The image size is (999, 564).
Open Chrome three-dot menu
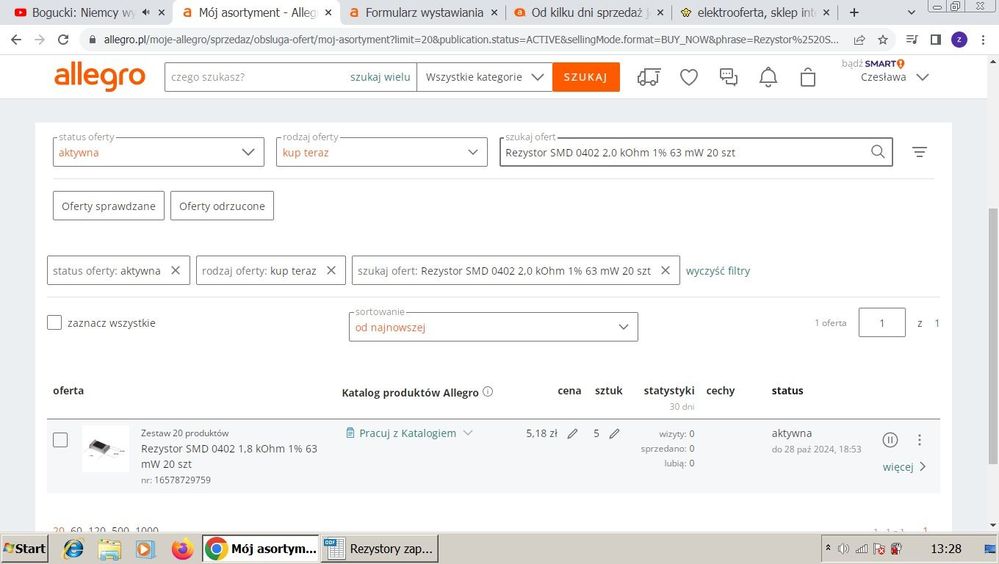click(x=984, y=40)
